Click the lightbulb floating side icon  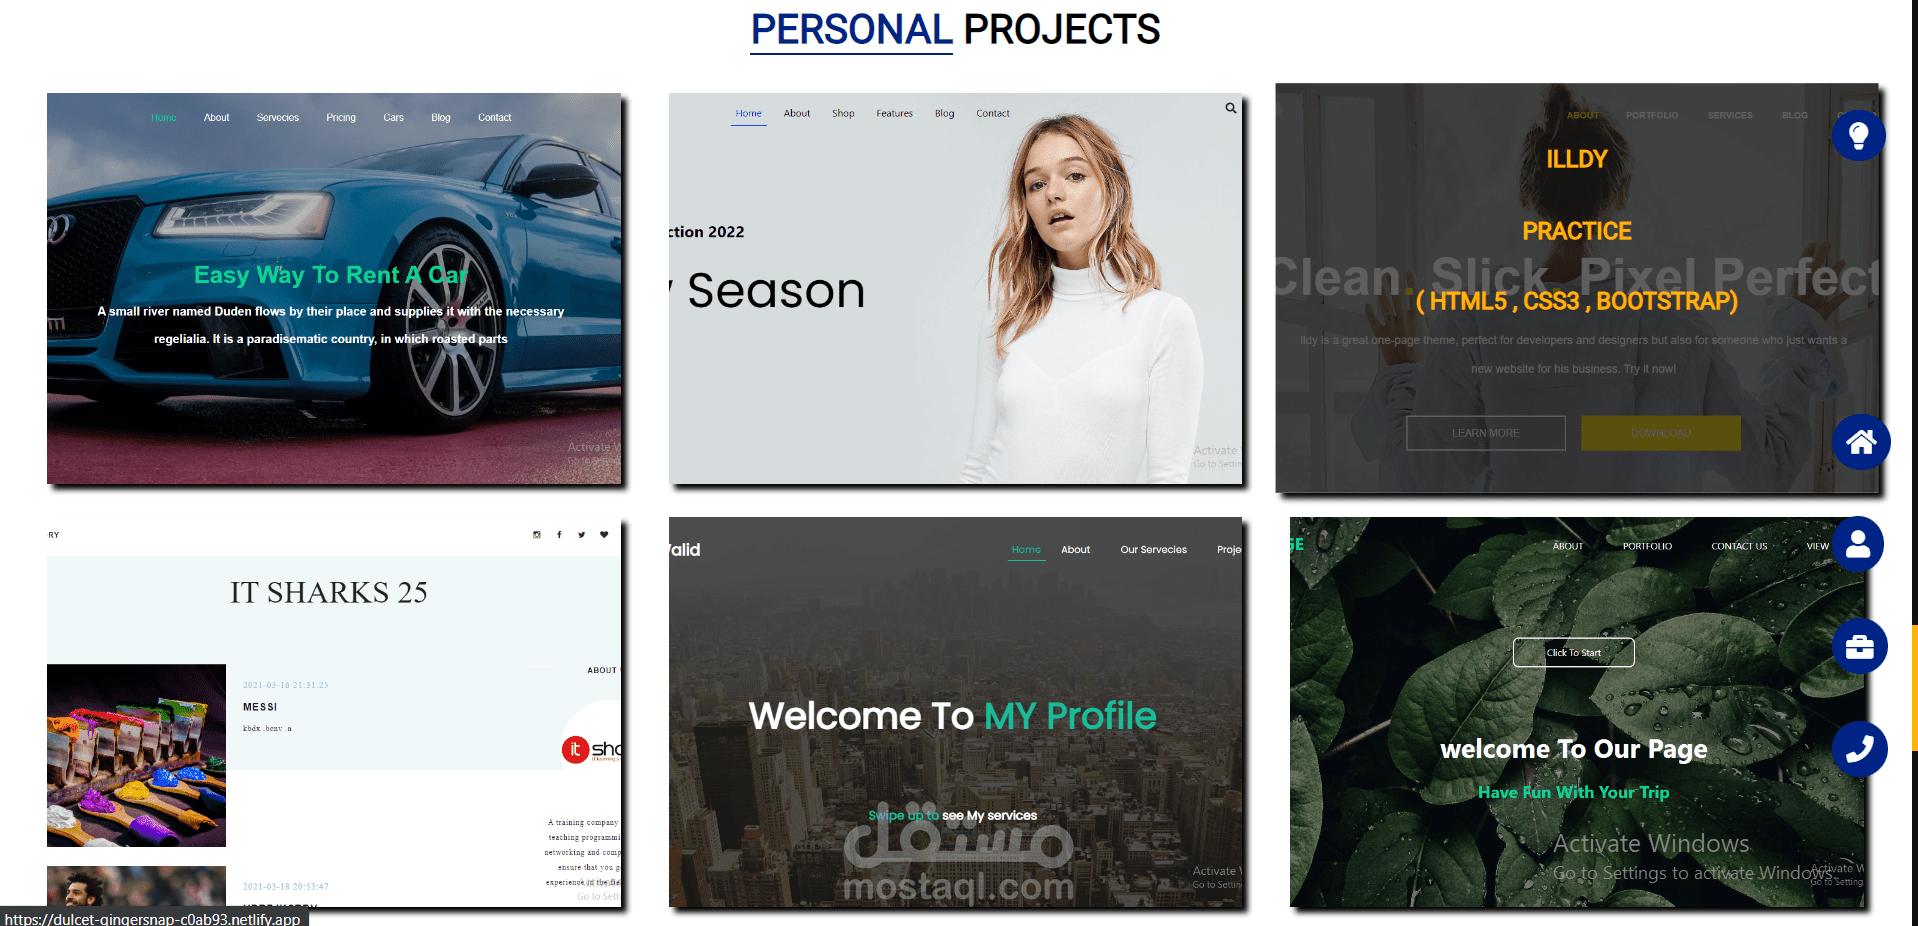1859,135
